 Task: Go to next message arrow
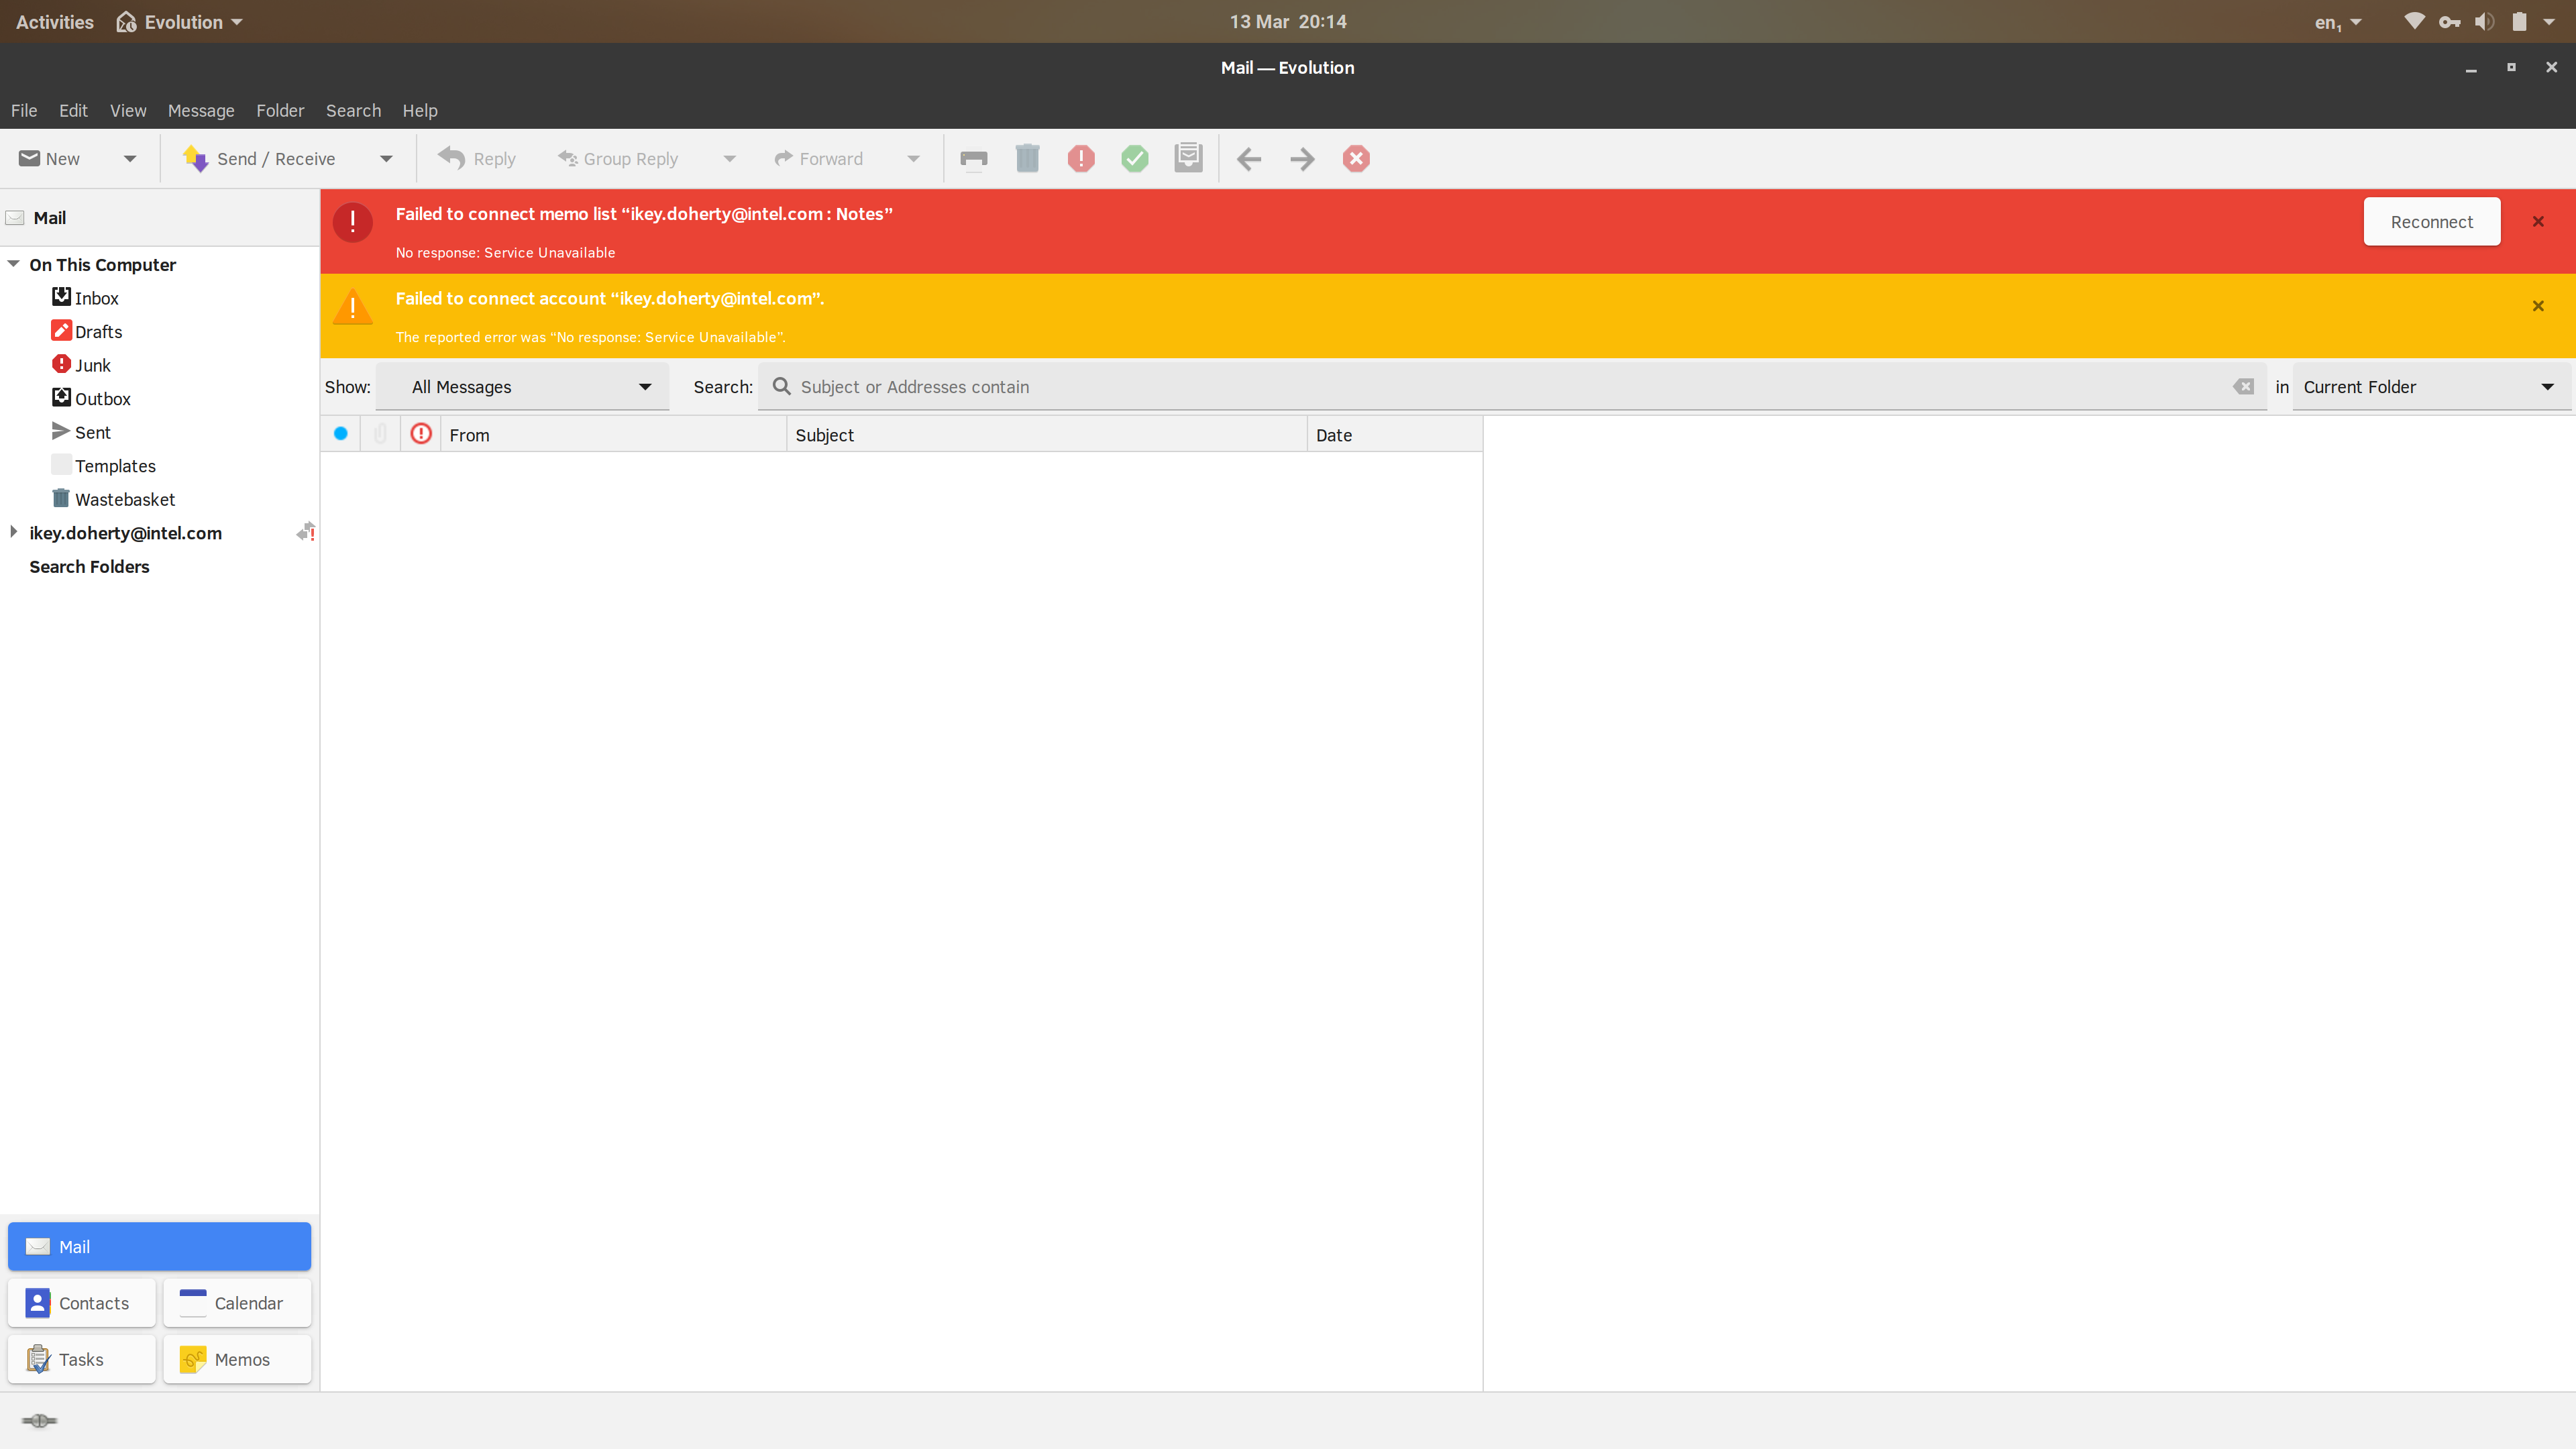pyautogui.click(x=1302, y=159)
